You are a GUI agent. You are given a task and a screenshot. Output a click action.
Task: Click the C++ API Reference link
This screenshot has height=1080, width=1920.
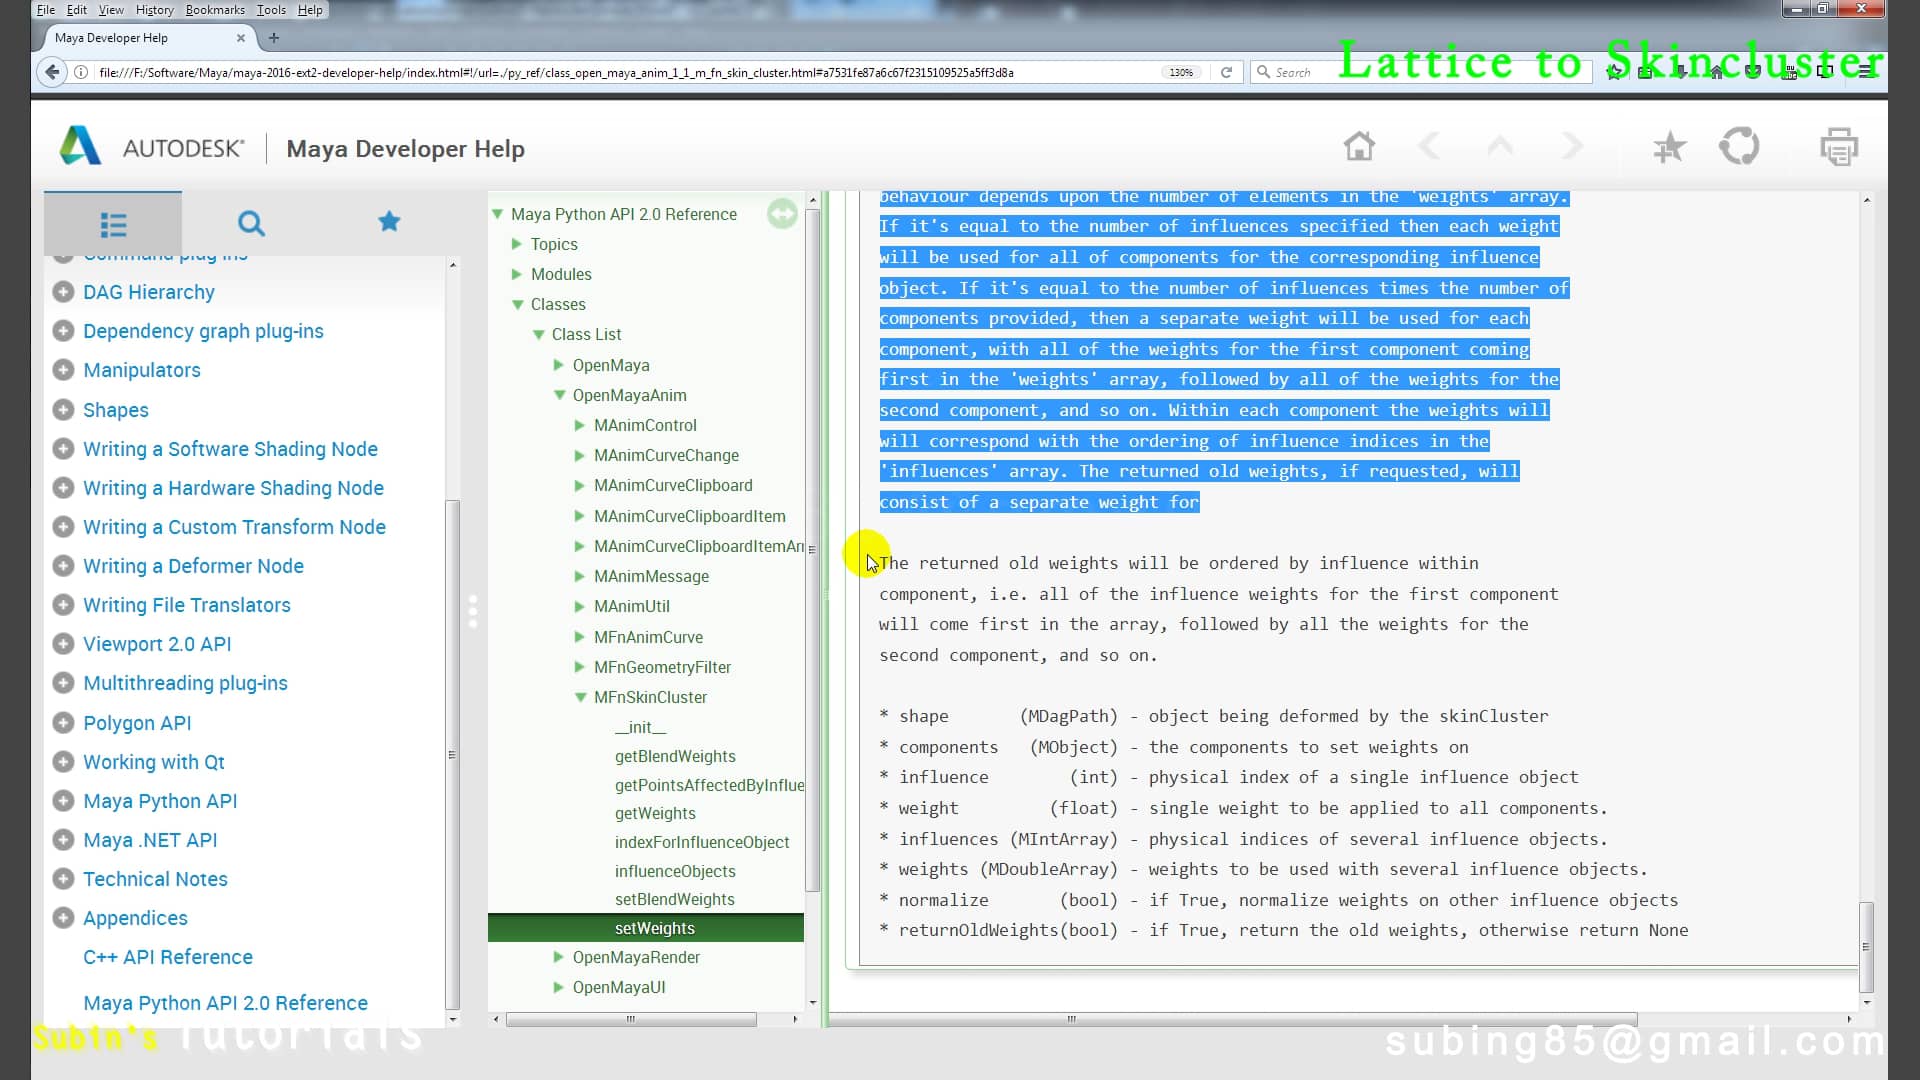pos(167,957)
